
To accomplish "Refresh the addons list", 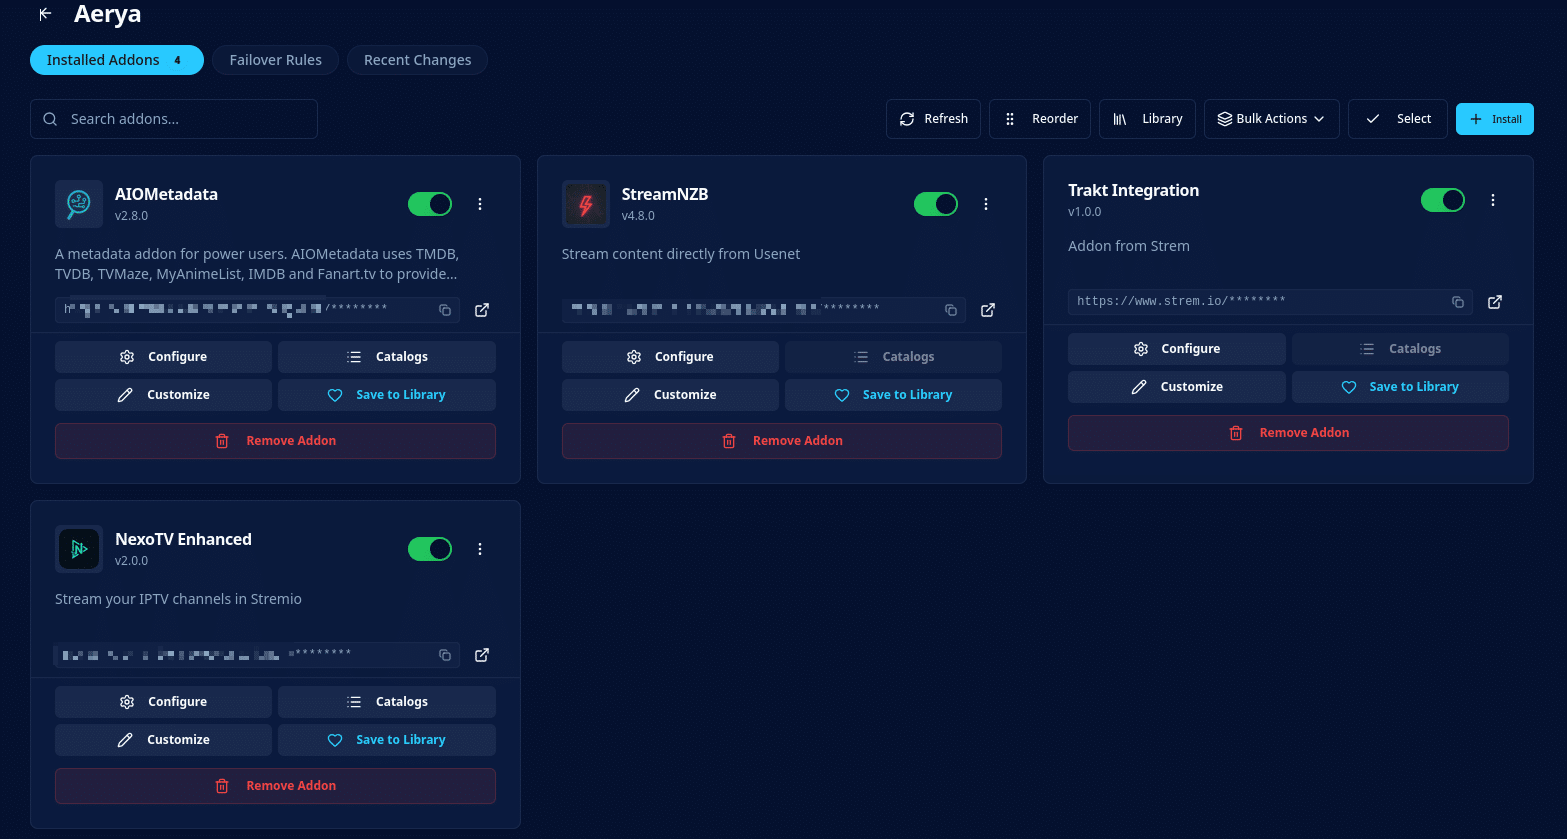I will [x=933, y=119].
